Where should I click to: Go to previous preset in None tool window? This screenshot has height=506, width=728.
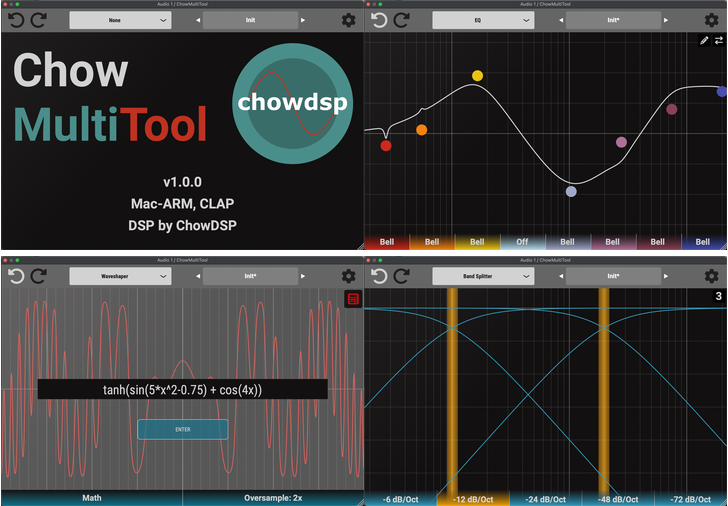[198, 20]
